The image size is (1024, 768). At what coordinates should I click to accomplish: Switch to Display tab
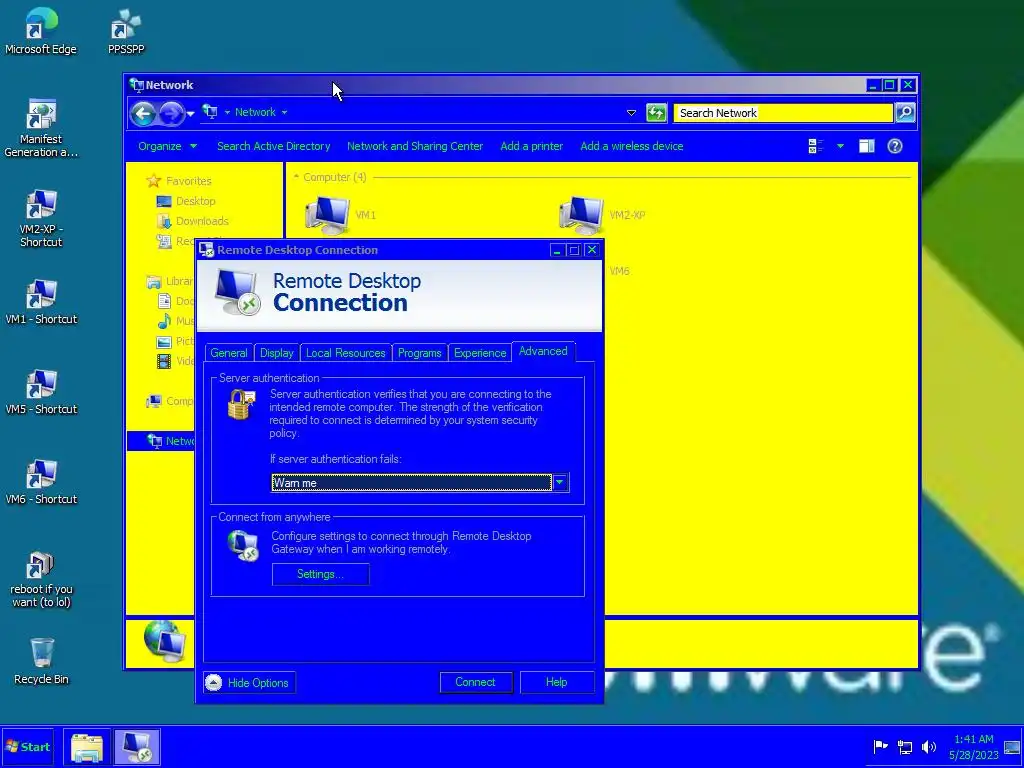tap(277, 353)
